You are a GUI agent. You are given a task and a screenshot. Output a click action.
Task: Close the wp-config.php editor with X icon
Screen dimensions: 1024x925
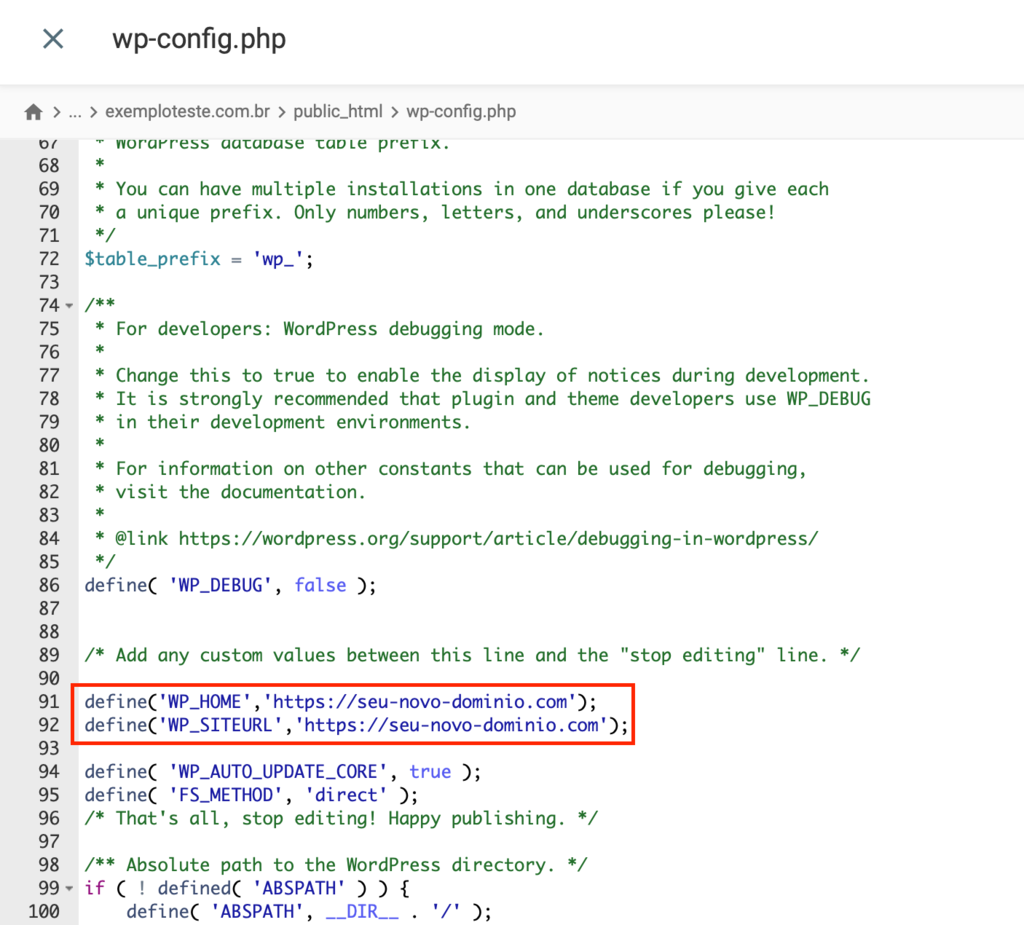click(x=53, y=39)
